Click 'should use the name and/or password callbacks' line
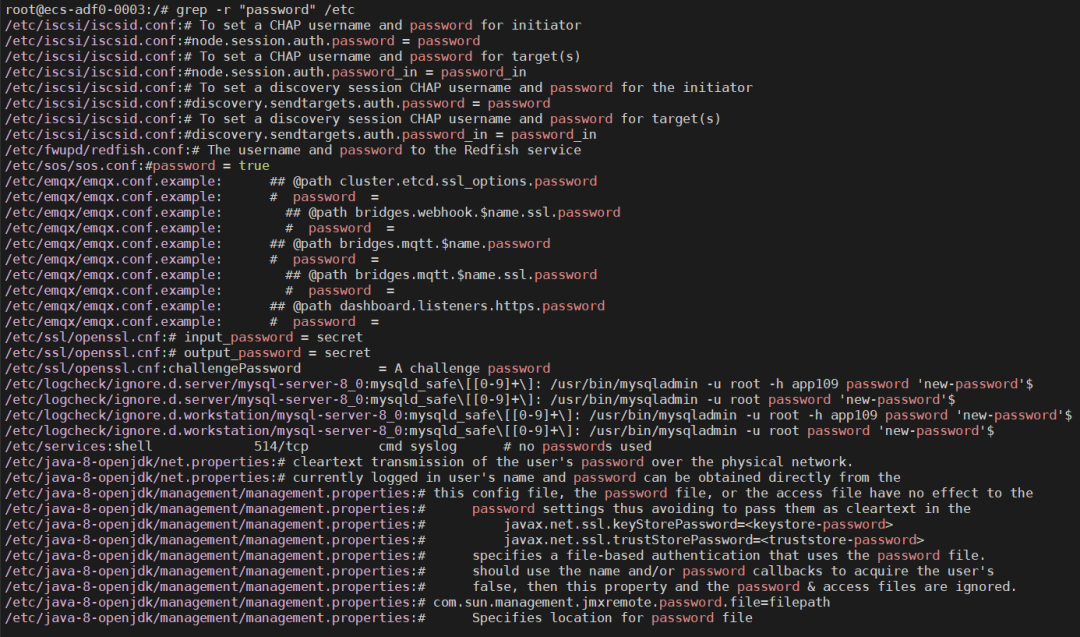Viewport: 1080px width, 637px height. coord(499,571)
